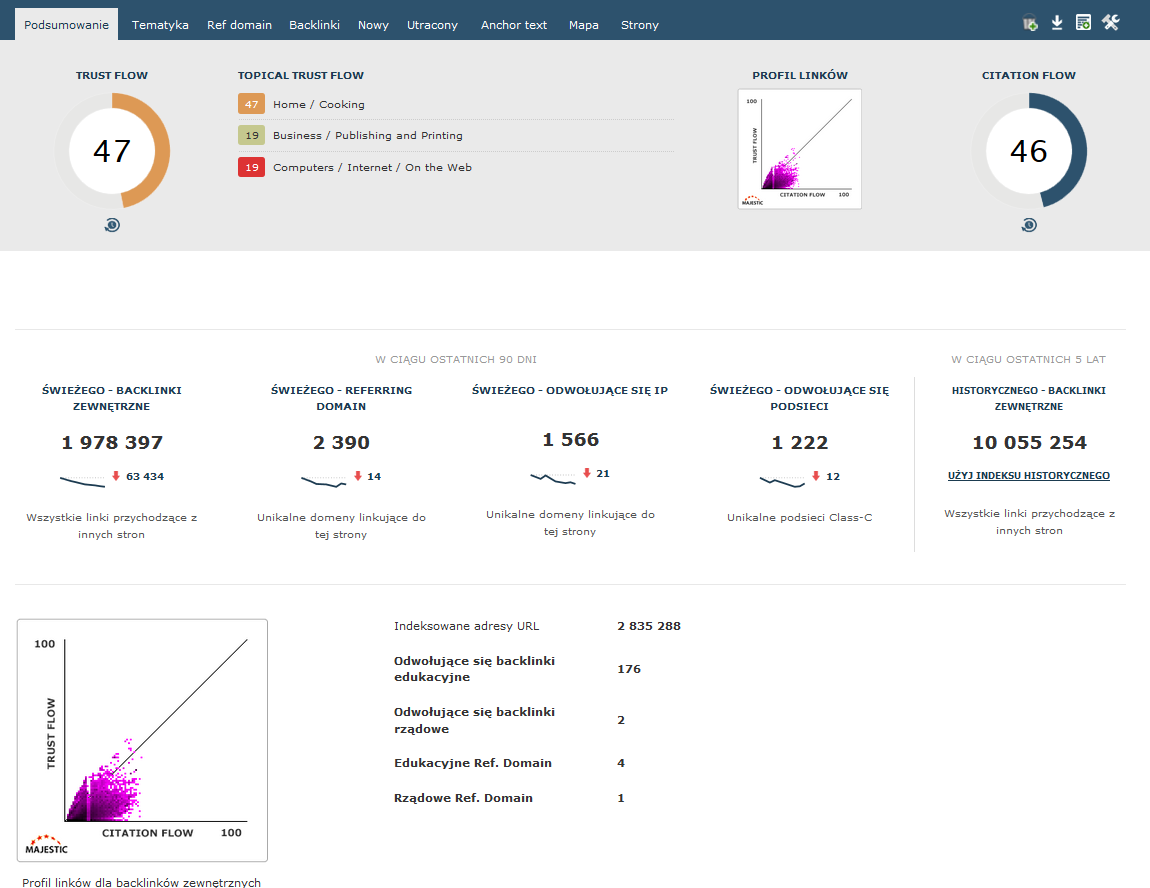1150x888 pixels.
Task: Click the 2 390 referring domains value
Action: [x=341, y=442]
